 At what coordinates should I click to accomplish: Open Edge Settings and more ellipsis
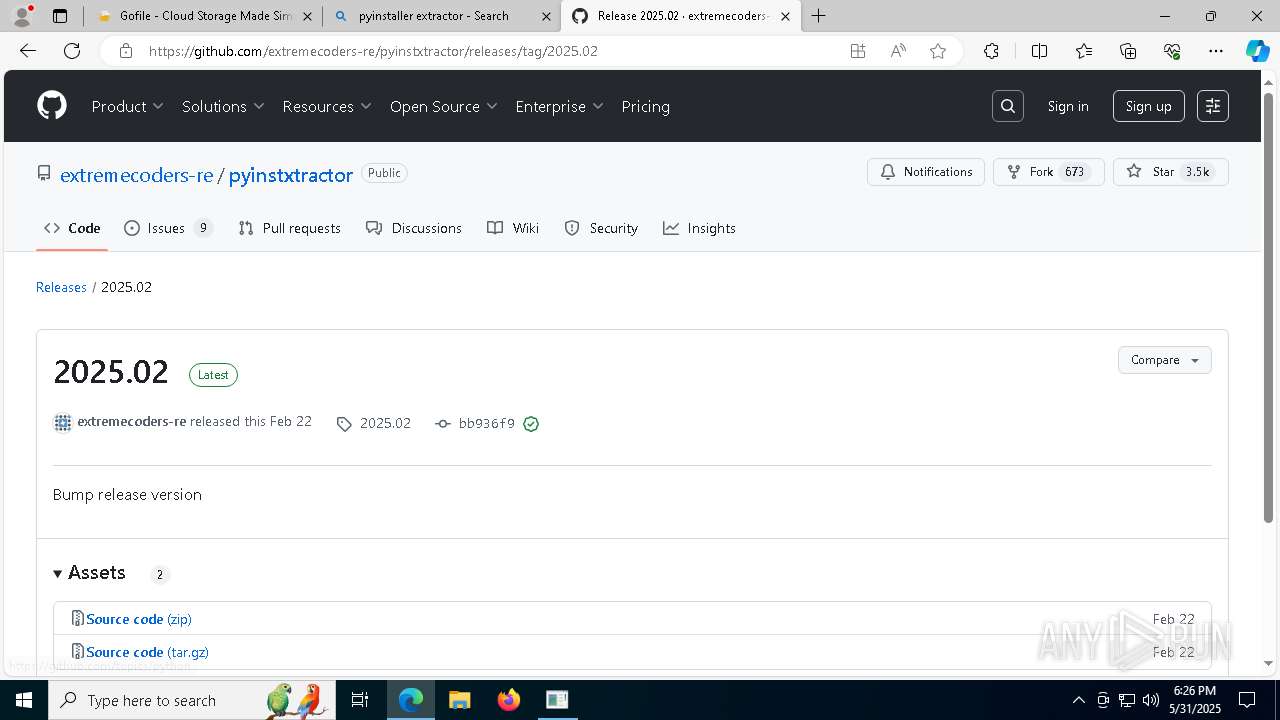pos(1216,51)
